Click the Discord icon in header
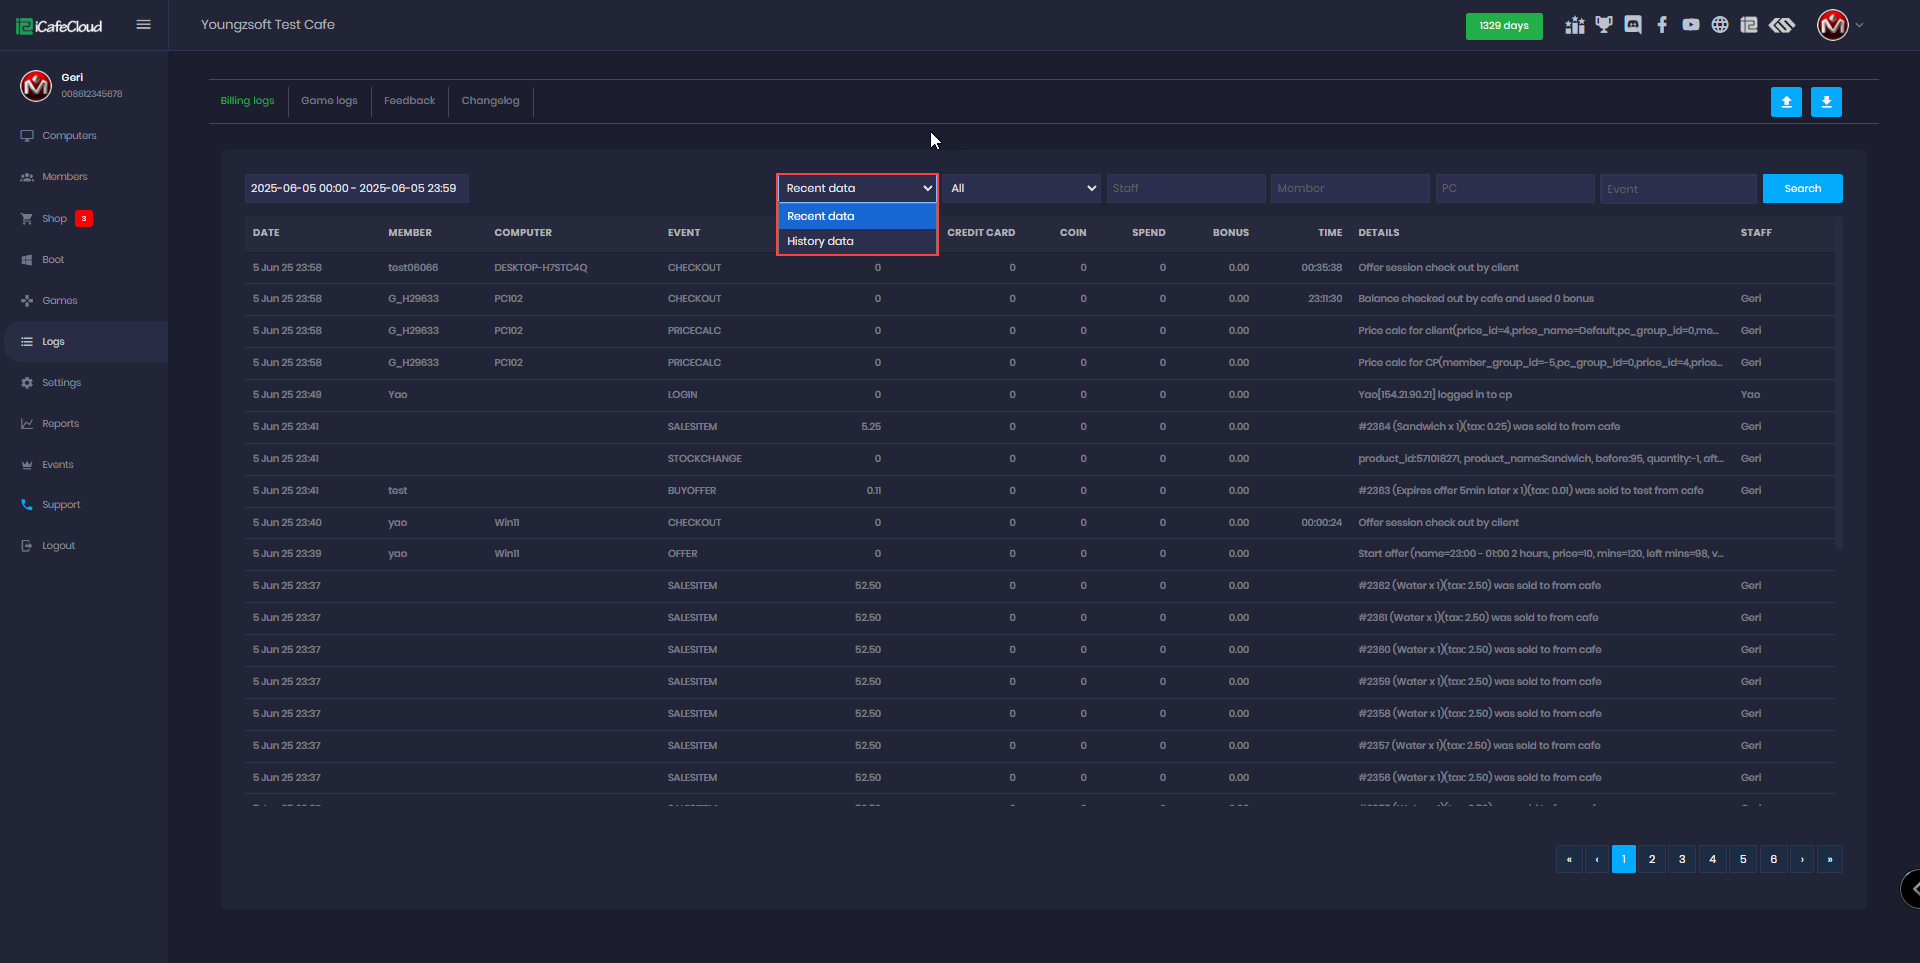Screen dimensions: 1920x963 [1633, 25]
